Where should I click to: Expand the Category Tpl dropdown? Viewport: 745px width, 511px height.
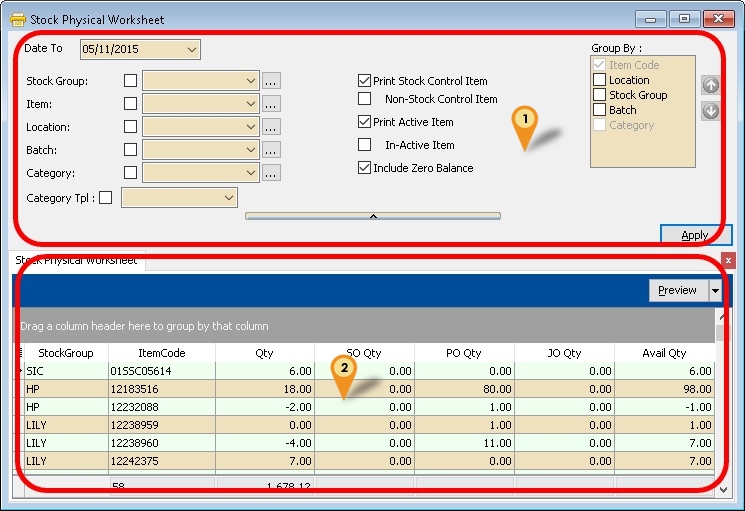pyautogui.click(x=227, y=198)
